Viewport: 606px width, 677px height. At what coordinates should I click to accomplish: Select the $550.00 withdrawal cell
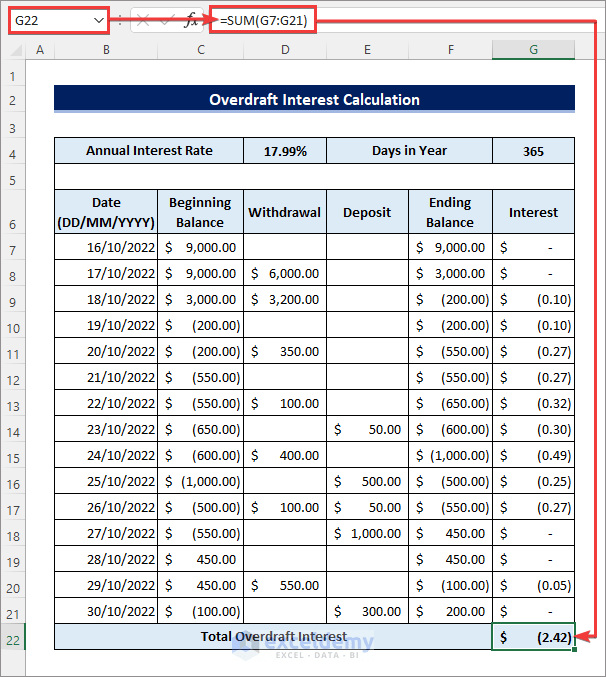(285, 585)
